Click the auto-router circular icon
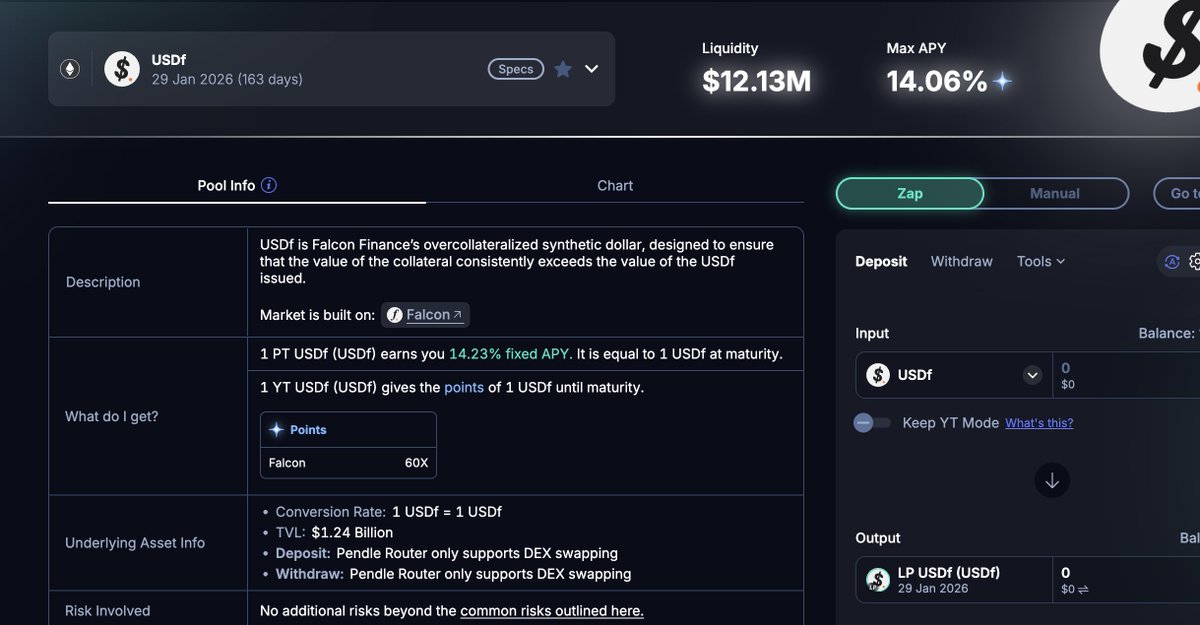 1172,262
